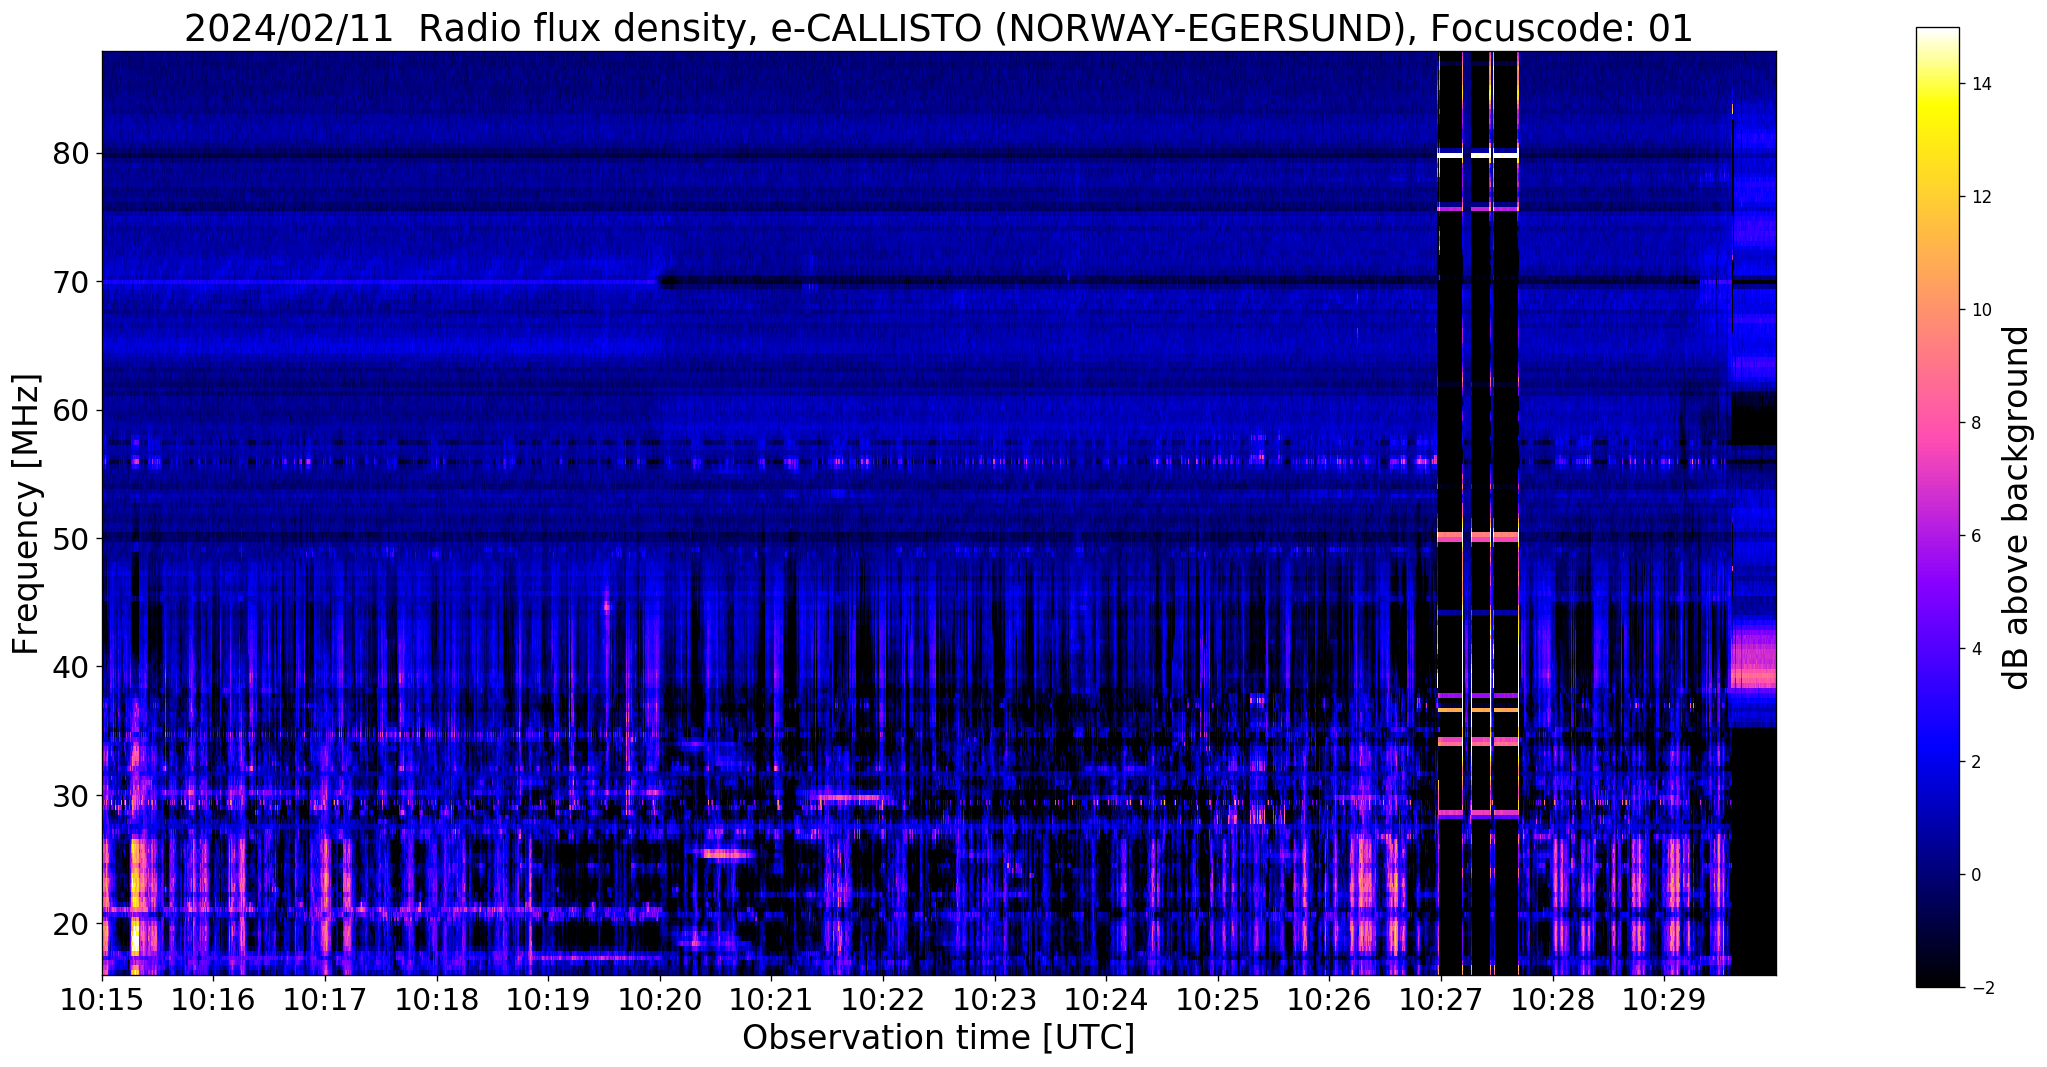
Task: Click the 20 MHz frequency tick label
Action: (x=71, y=923)
